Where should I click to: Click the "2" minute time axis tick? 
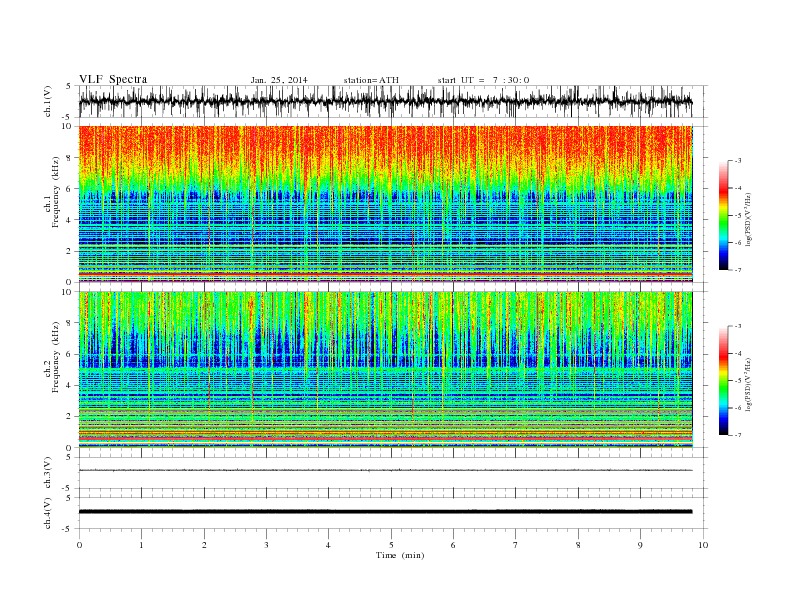click(204, 545)
